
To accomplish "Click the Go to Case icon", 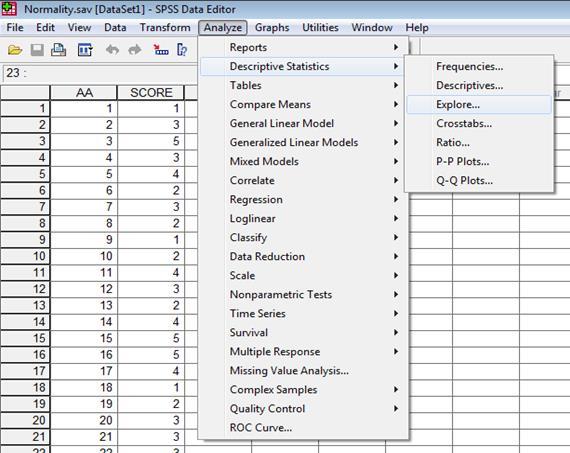I will point(161,49).
